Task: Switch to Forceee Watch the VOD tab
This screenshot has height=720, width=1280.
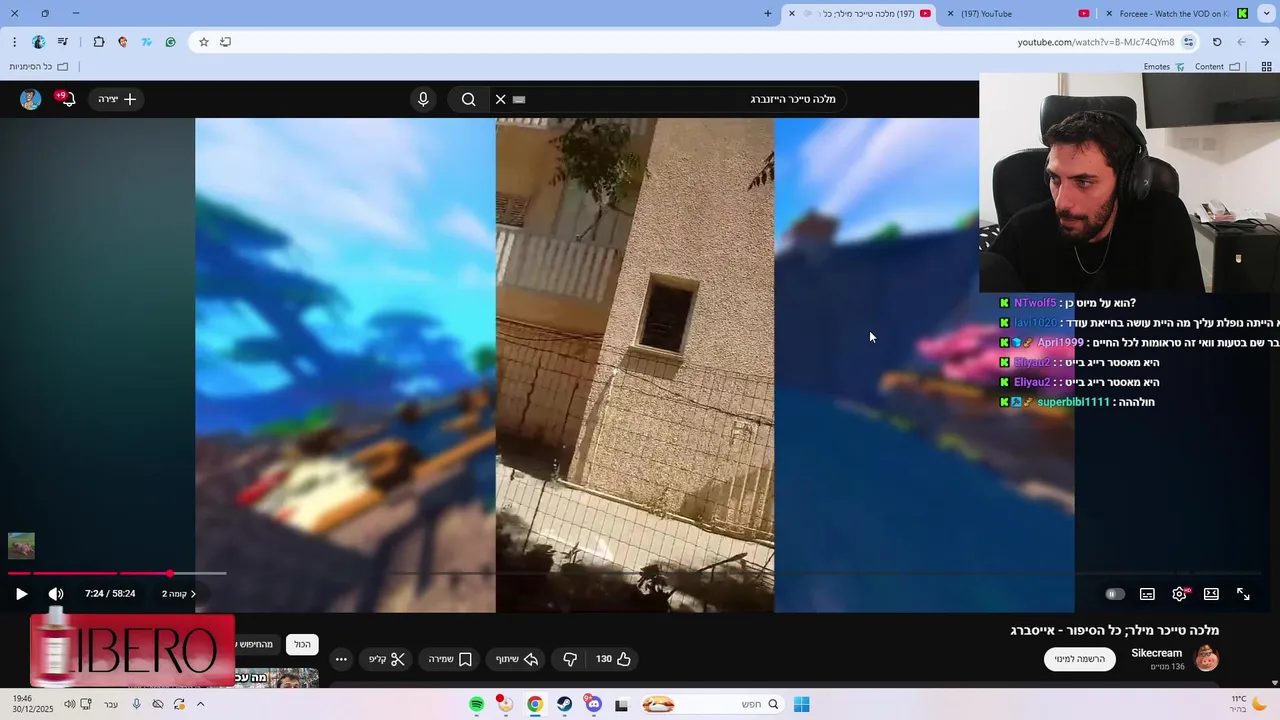Action: pos(1175,14)
